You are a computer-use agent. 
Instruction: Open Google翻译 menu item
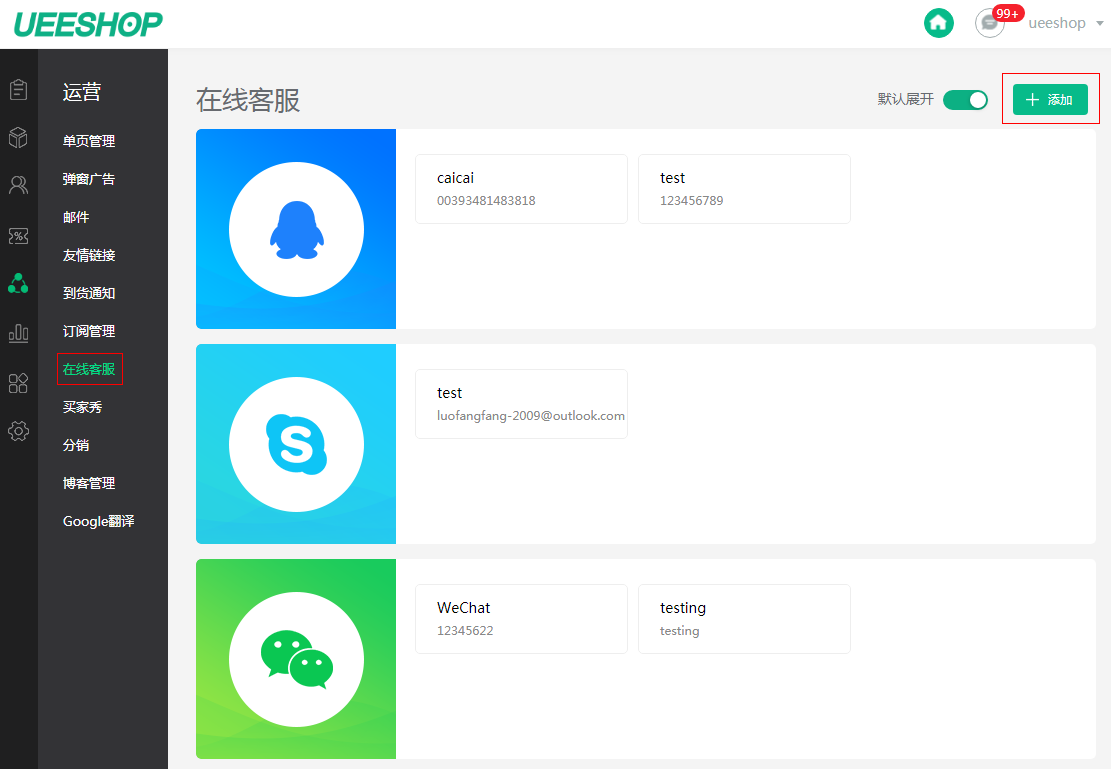(98, 522)
